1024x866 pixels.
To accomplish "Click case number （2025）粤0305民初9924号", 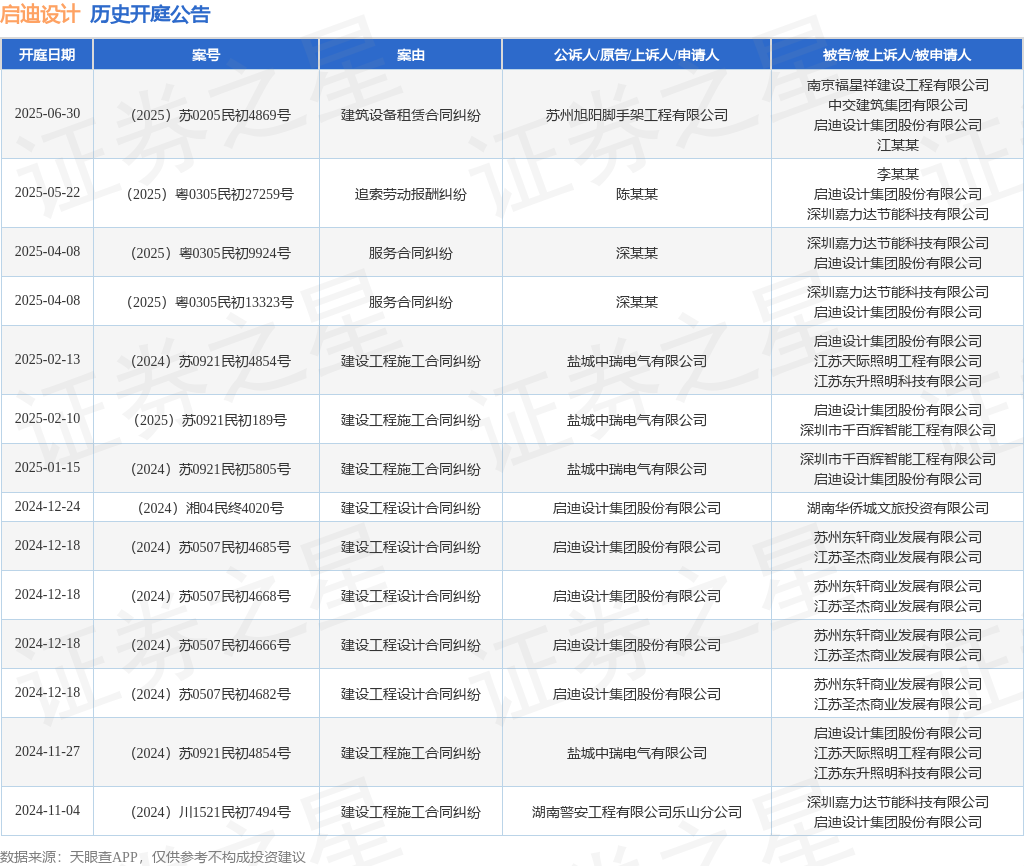I will pos(210,253).
